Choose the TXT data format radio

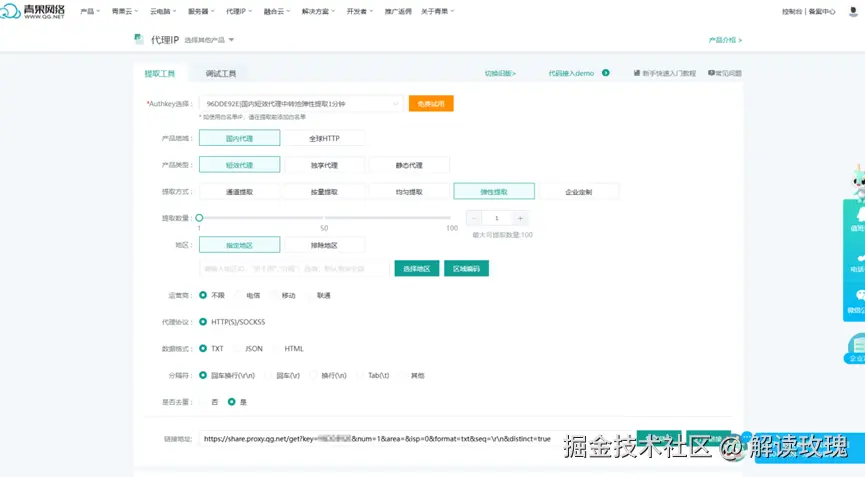tap(203, 349)
